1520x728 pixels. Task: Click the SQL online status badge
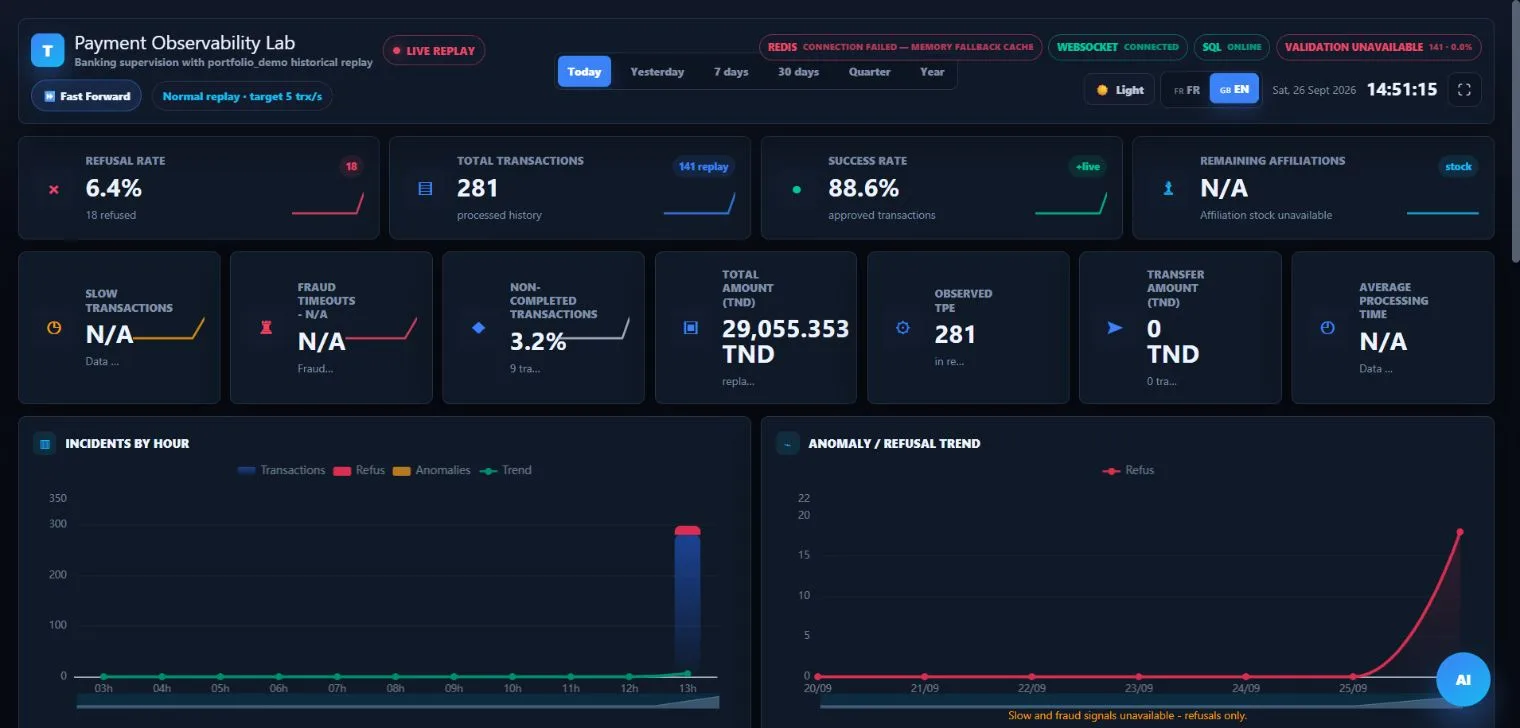[1231, 47]
